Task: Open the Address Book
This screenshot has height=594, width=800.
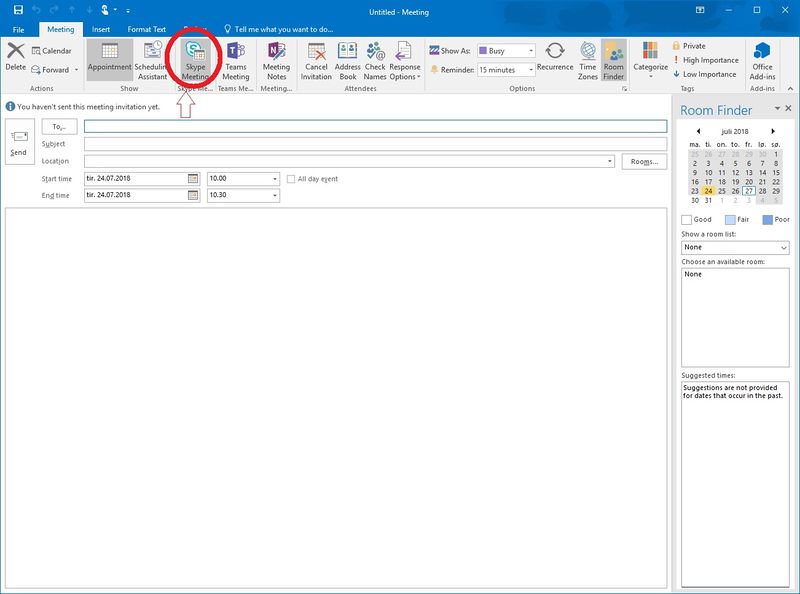Action: click(348, 59)
